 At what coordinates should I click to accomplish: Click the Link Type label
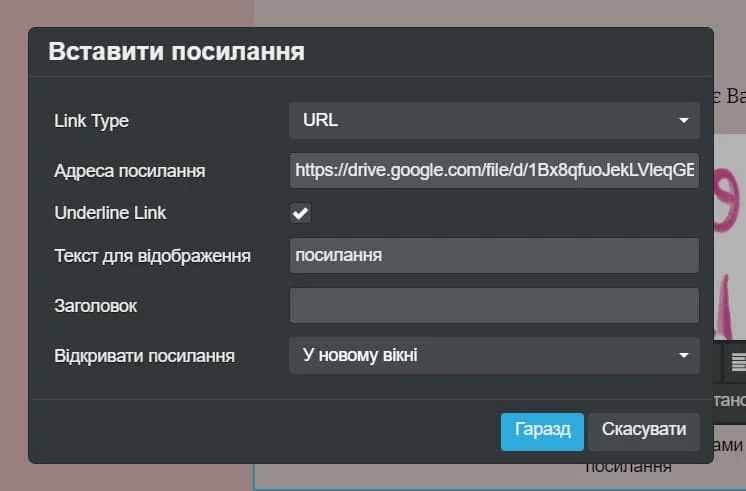coord(91,121)
